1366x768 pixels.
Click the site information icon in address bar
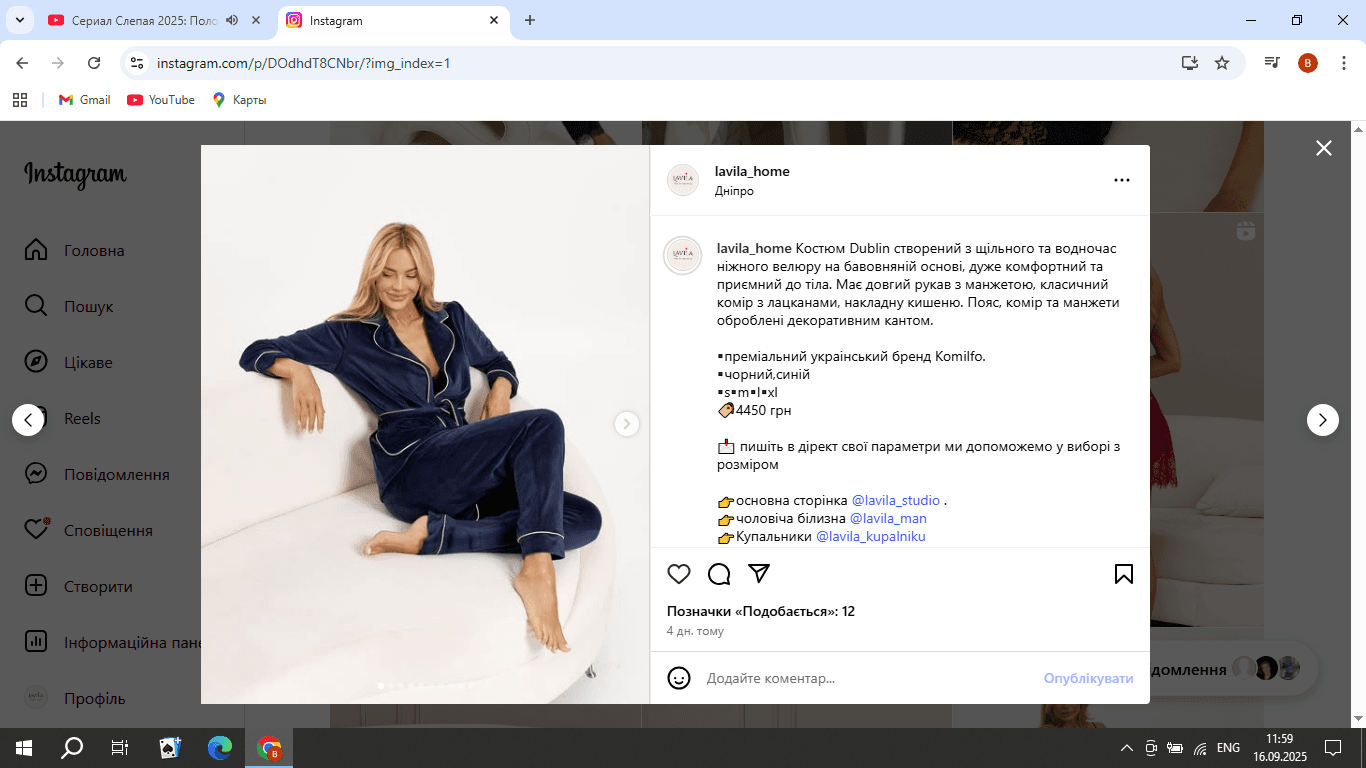pyautogui.click(x=138, y=63)
